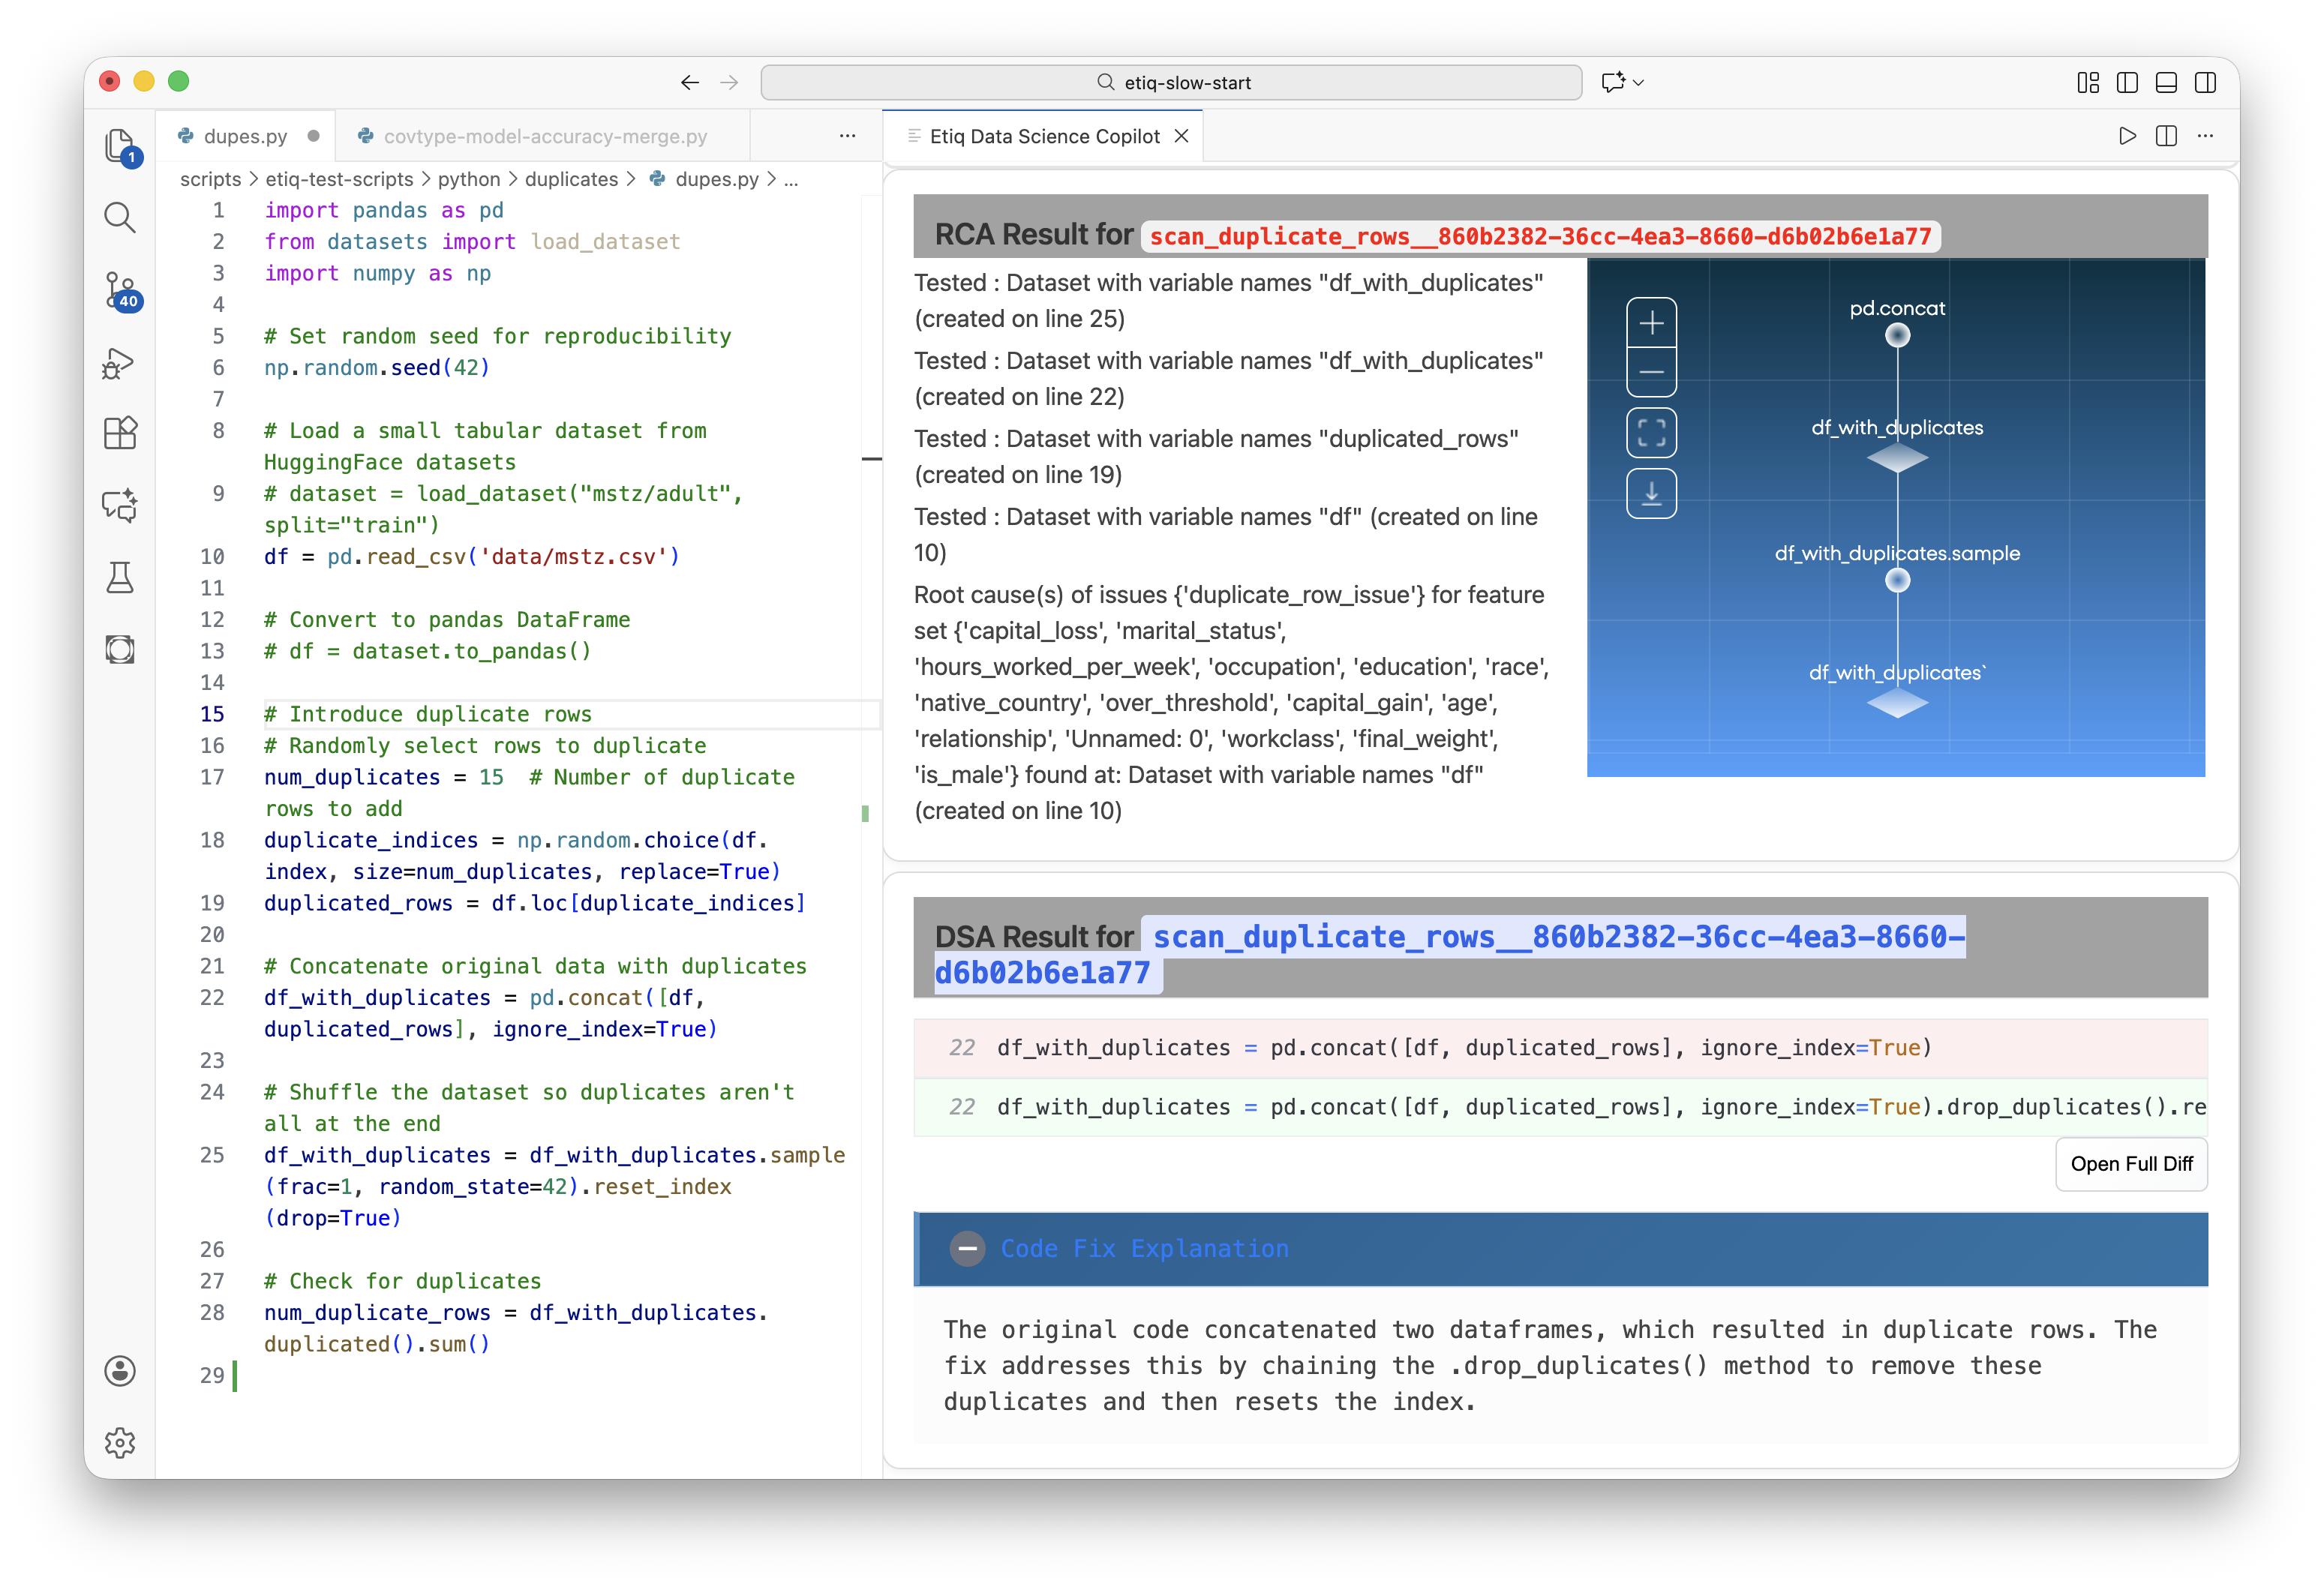
Task: Download the lineage graph image
Action: [x=1651, y=493]
